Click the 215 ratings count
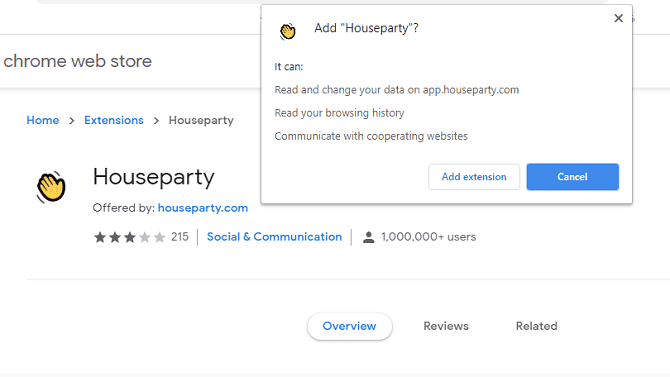The width and height of the screenshot is (670, 377). pos(180,237)
